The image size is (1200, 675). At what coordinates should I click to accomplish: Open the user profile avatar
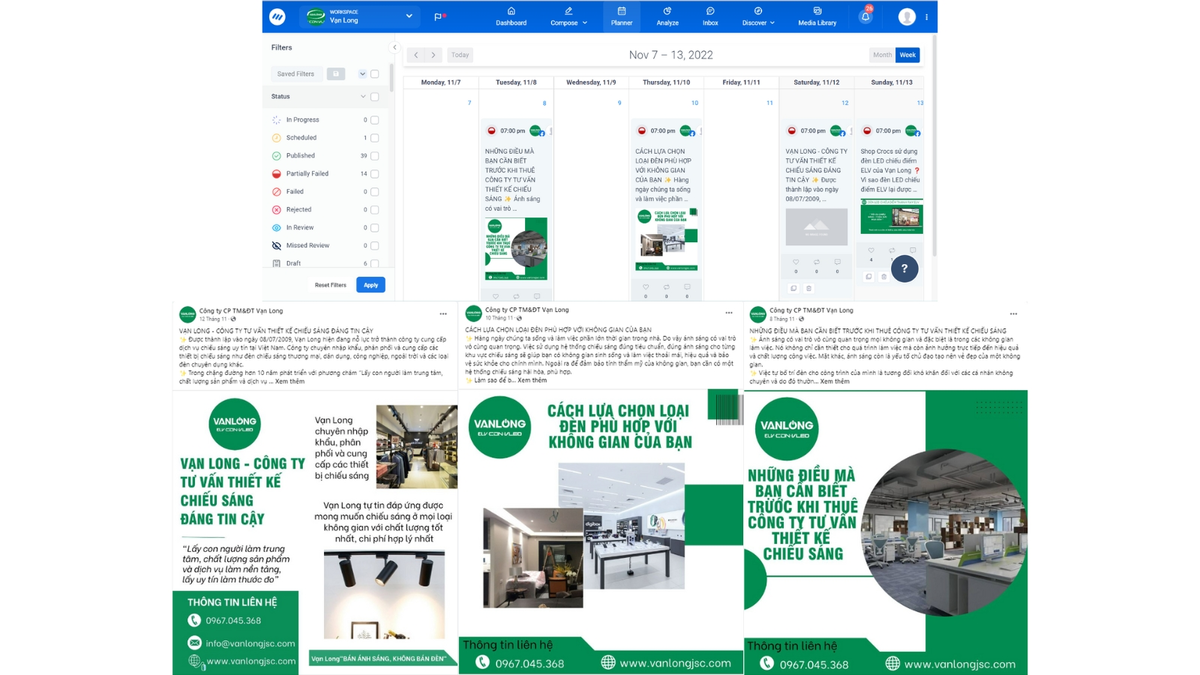(x=907, y=17)
